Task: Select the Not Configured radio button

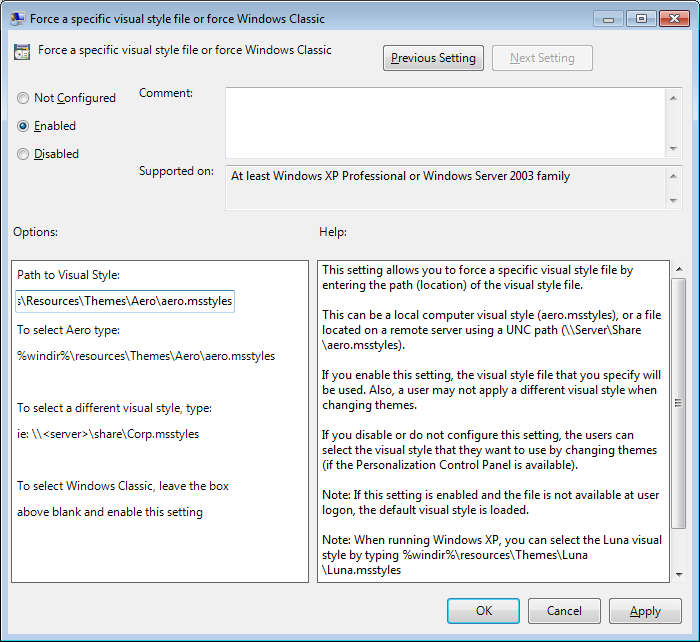Action: 23,98
